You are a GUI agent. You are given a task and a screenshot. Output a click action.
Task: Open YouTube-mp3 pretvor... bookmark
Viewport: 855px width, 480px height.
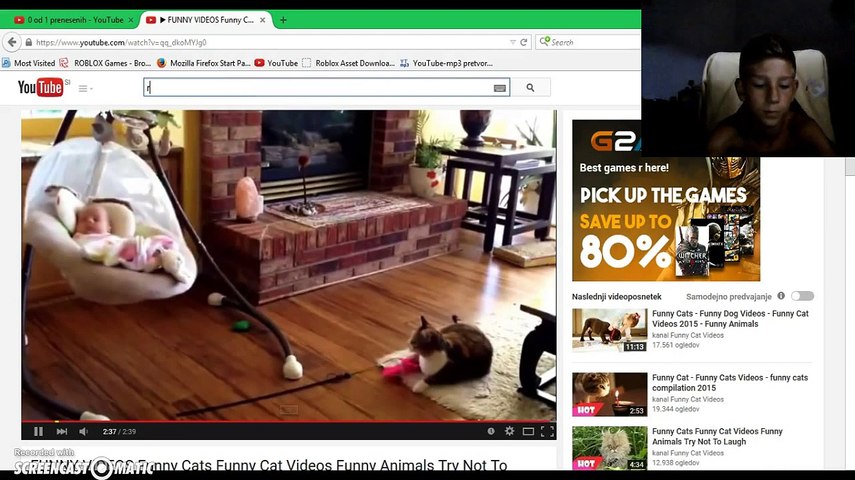(x=446, y=63)
